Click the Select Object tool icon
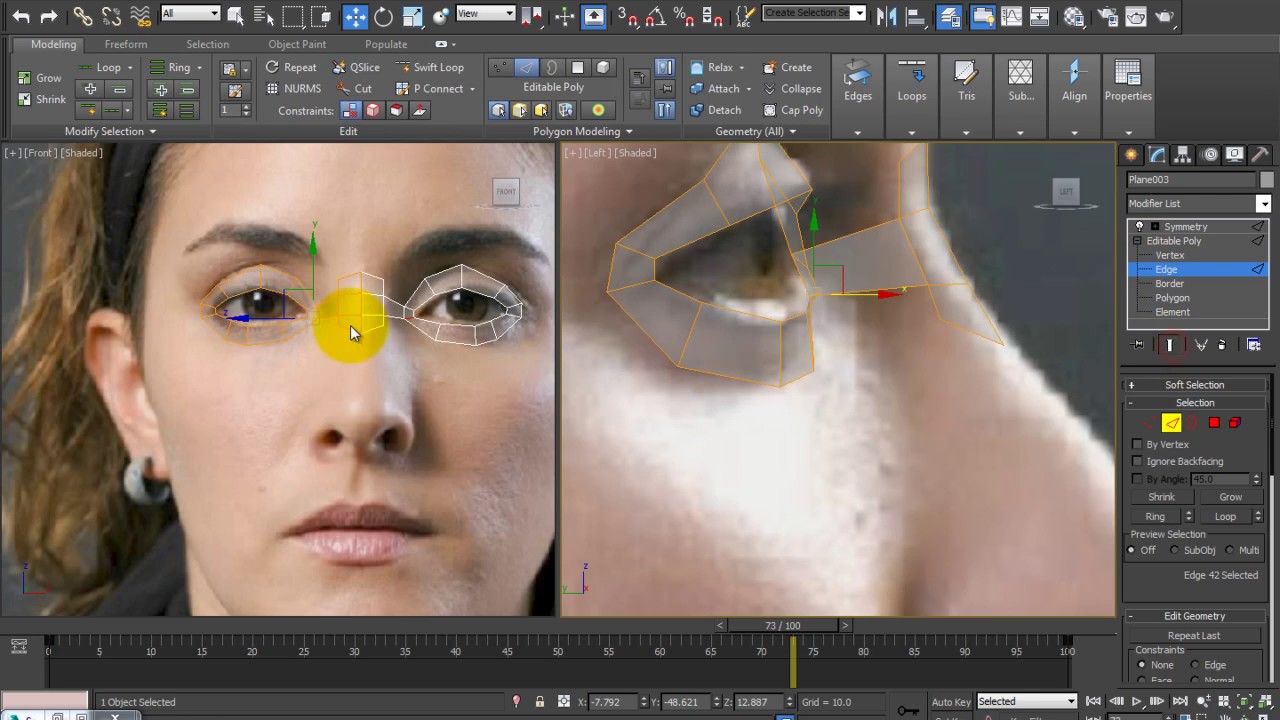1280x720 pixels. (236, 15)
